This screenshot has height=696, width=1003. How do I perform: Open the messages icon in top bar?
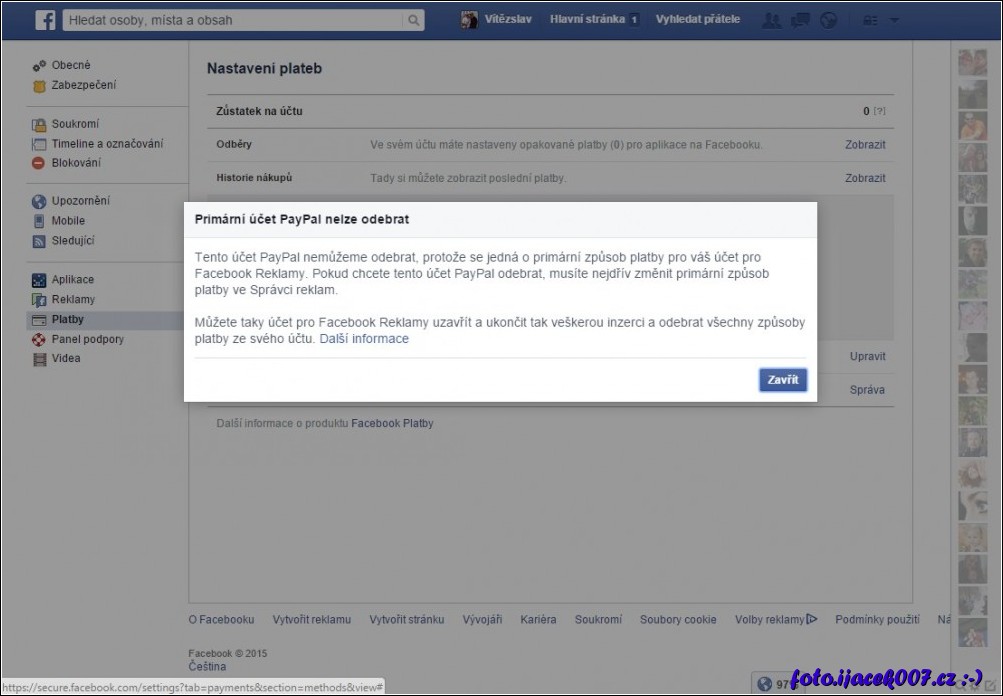coord(800,20)
